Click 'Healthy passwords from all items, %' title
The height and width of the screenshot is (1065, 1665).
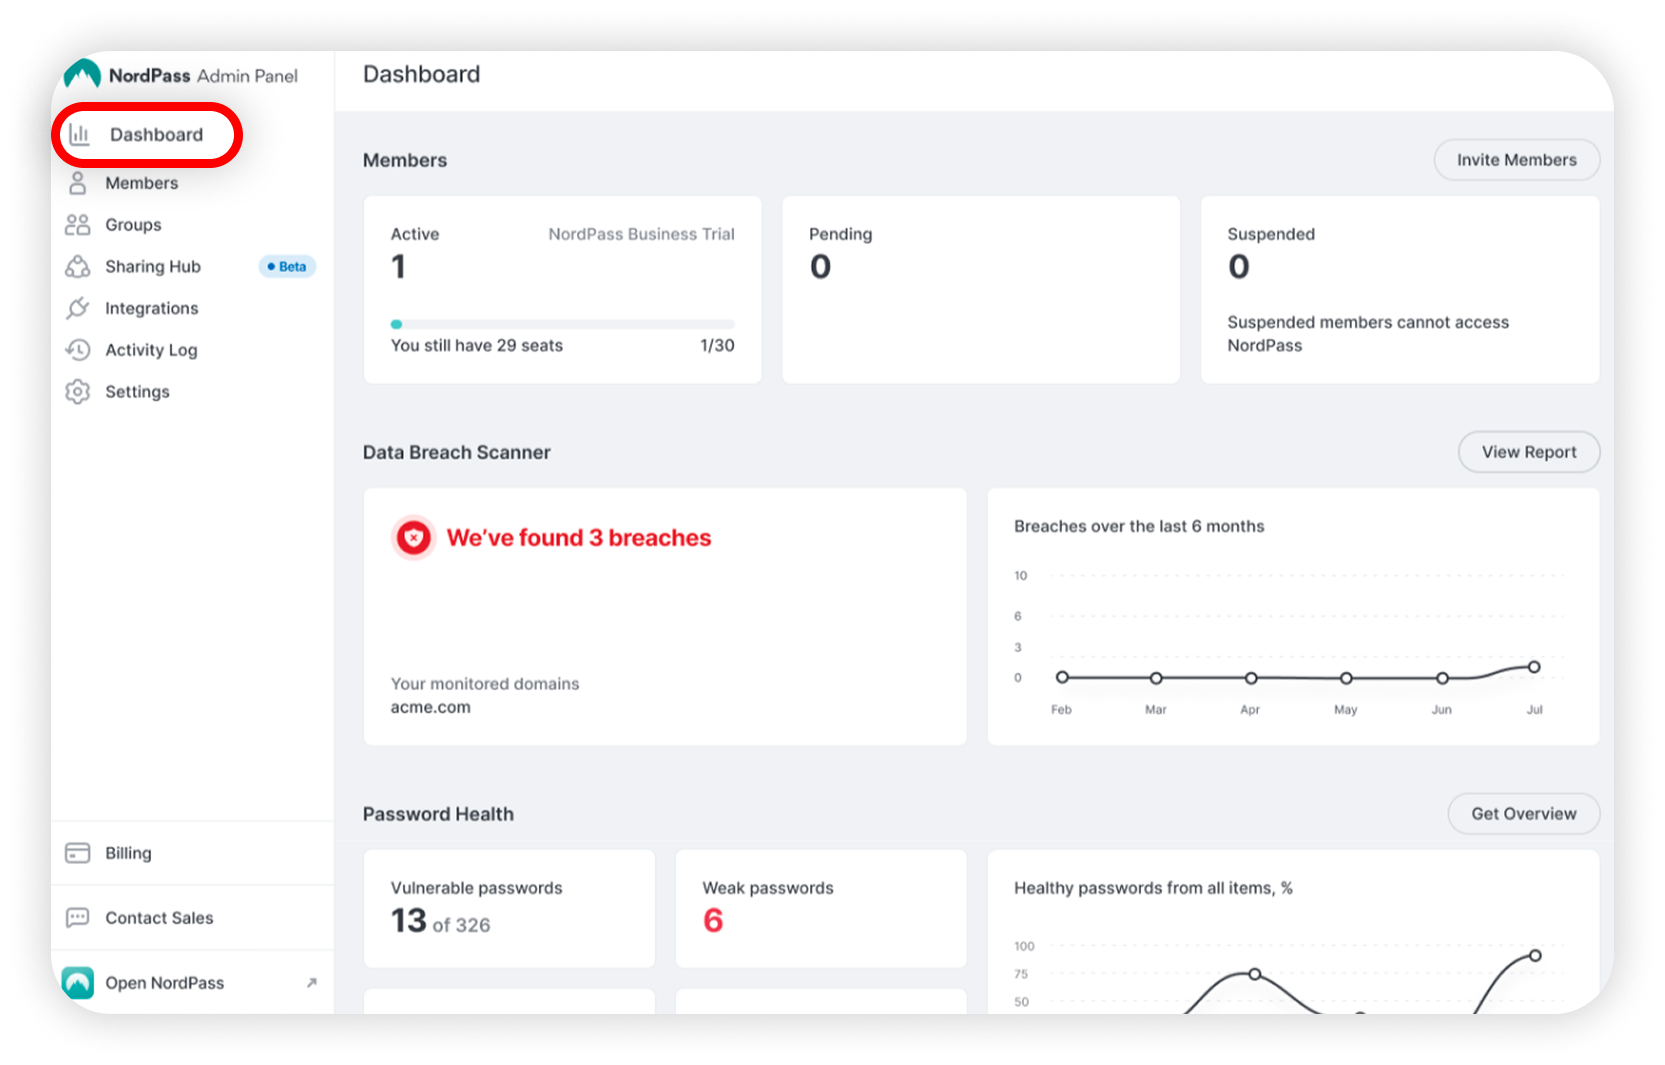pos(1153,888)
